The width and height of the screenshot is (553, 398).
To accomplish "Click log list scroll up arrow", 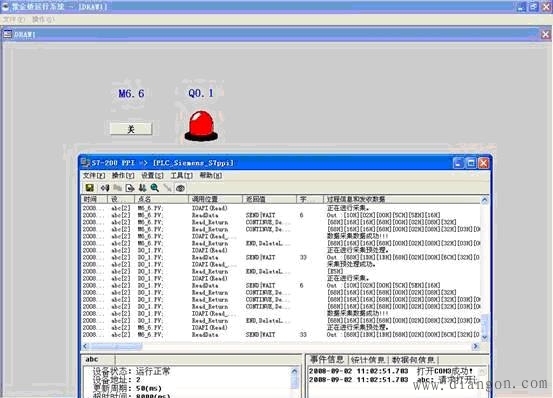I will coord(485,200).
